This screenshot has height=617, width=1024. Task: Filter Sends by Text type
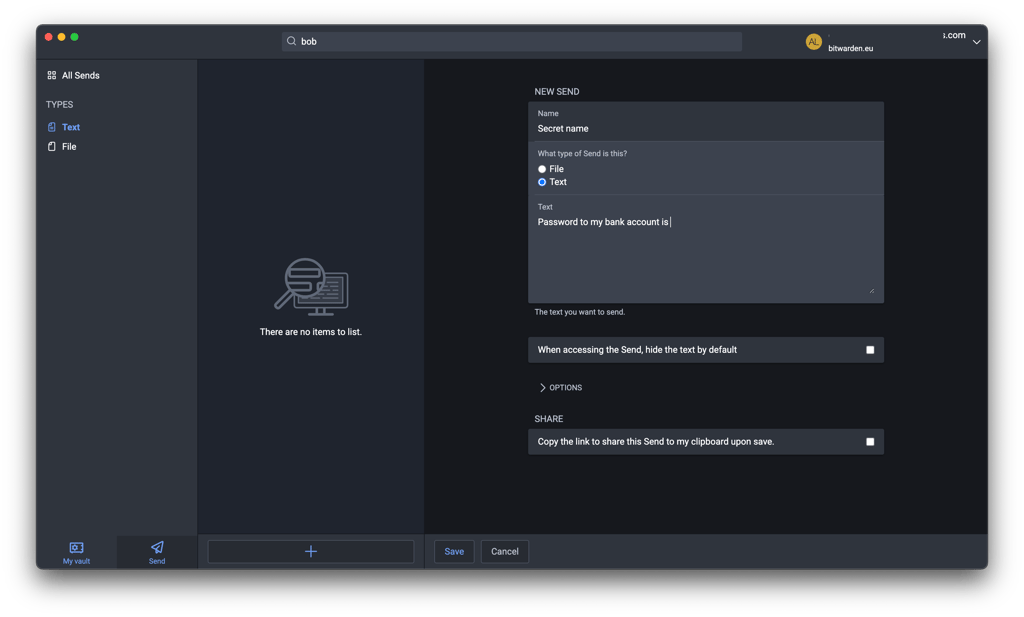click(64, 127)
